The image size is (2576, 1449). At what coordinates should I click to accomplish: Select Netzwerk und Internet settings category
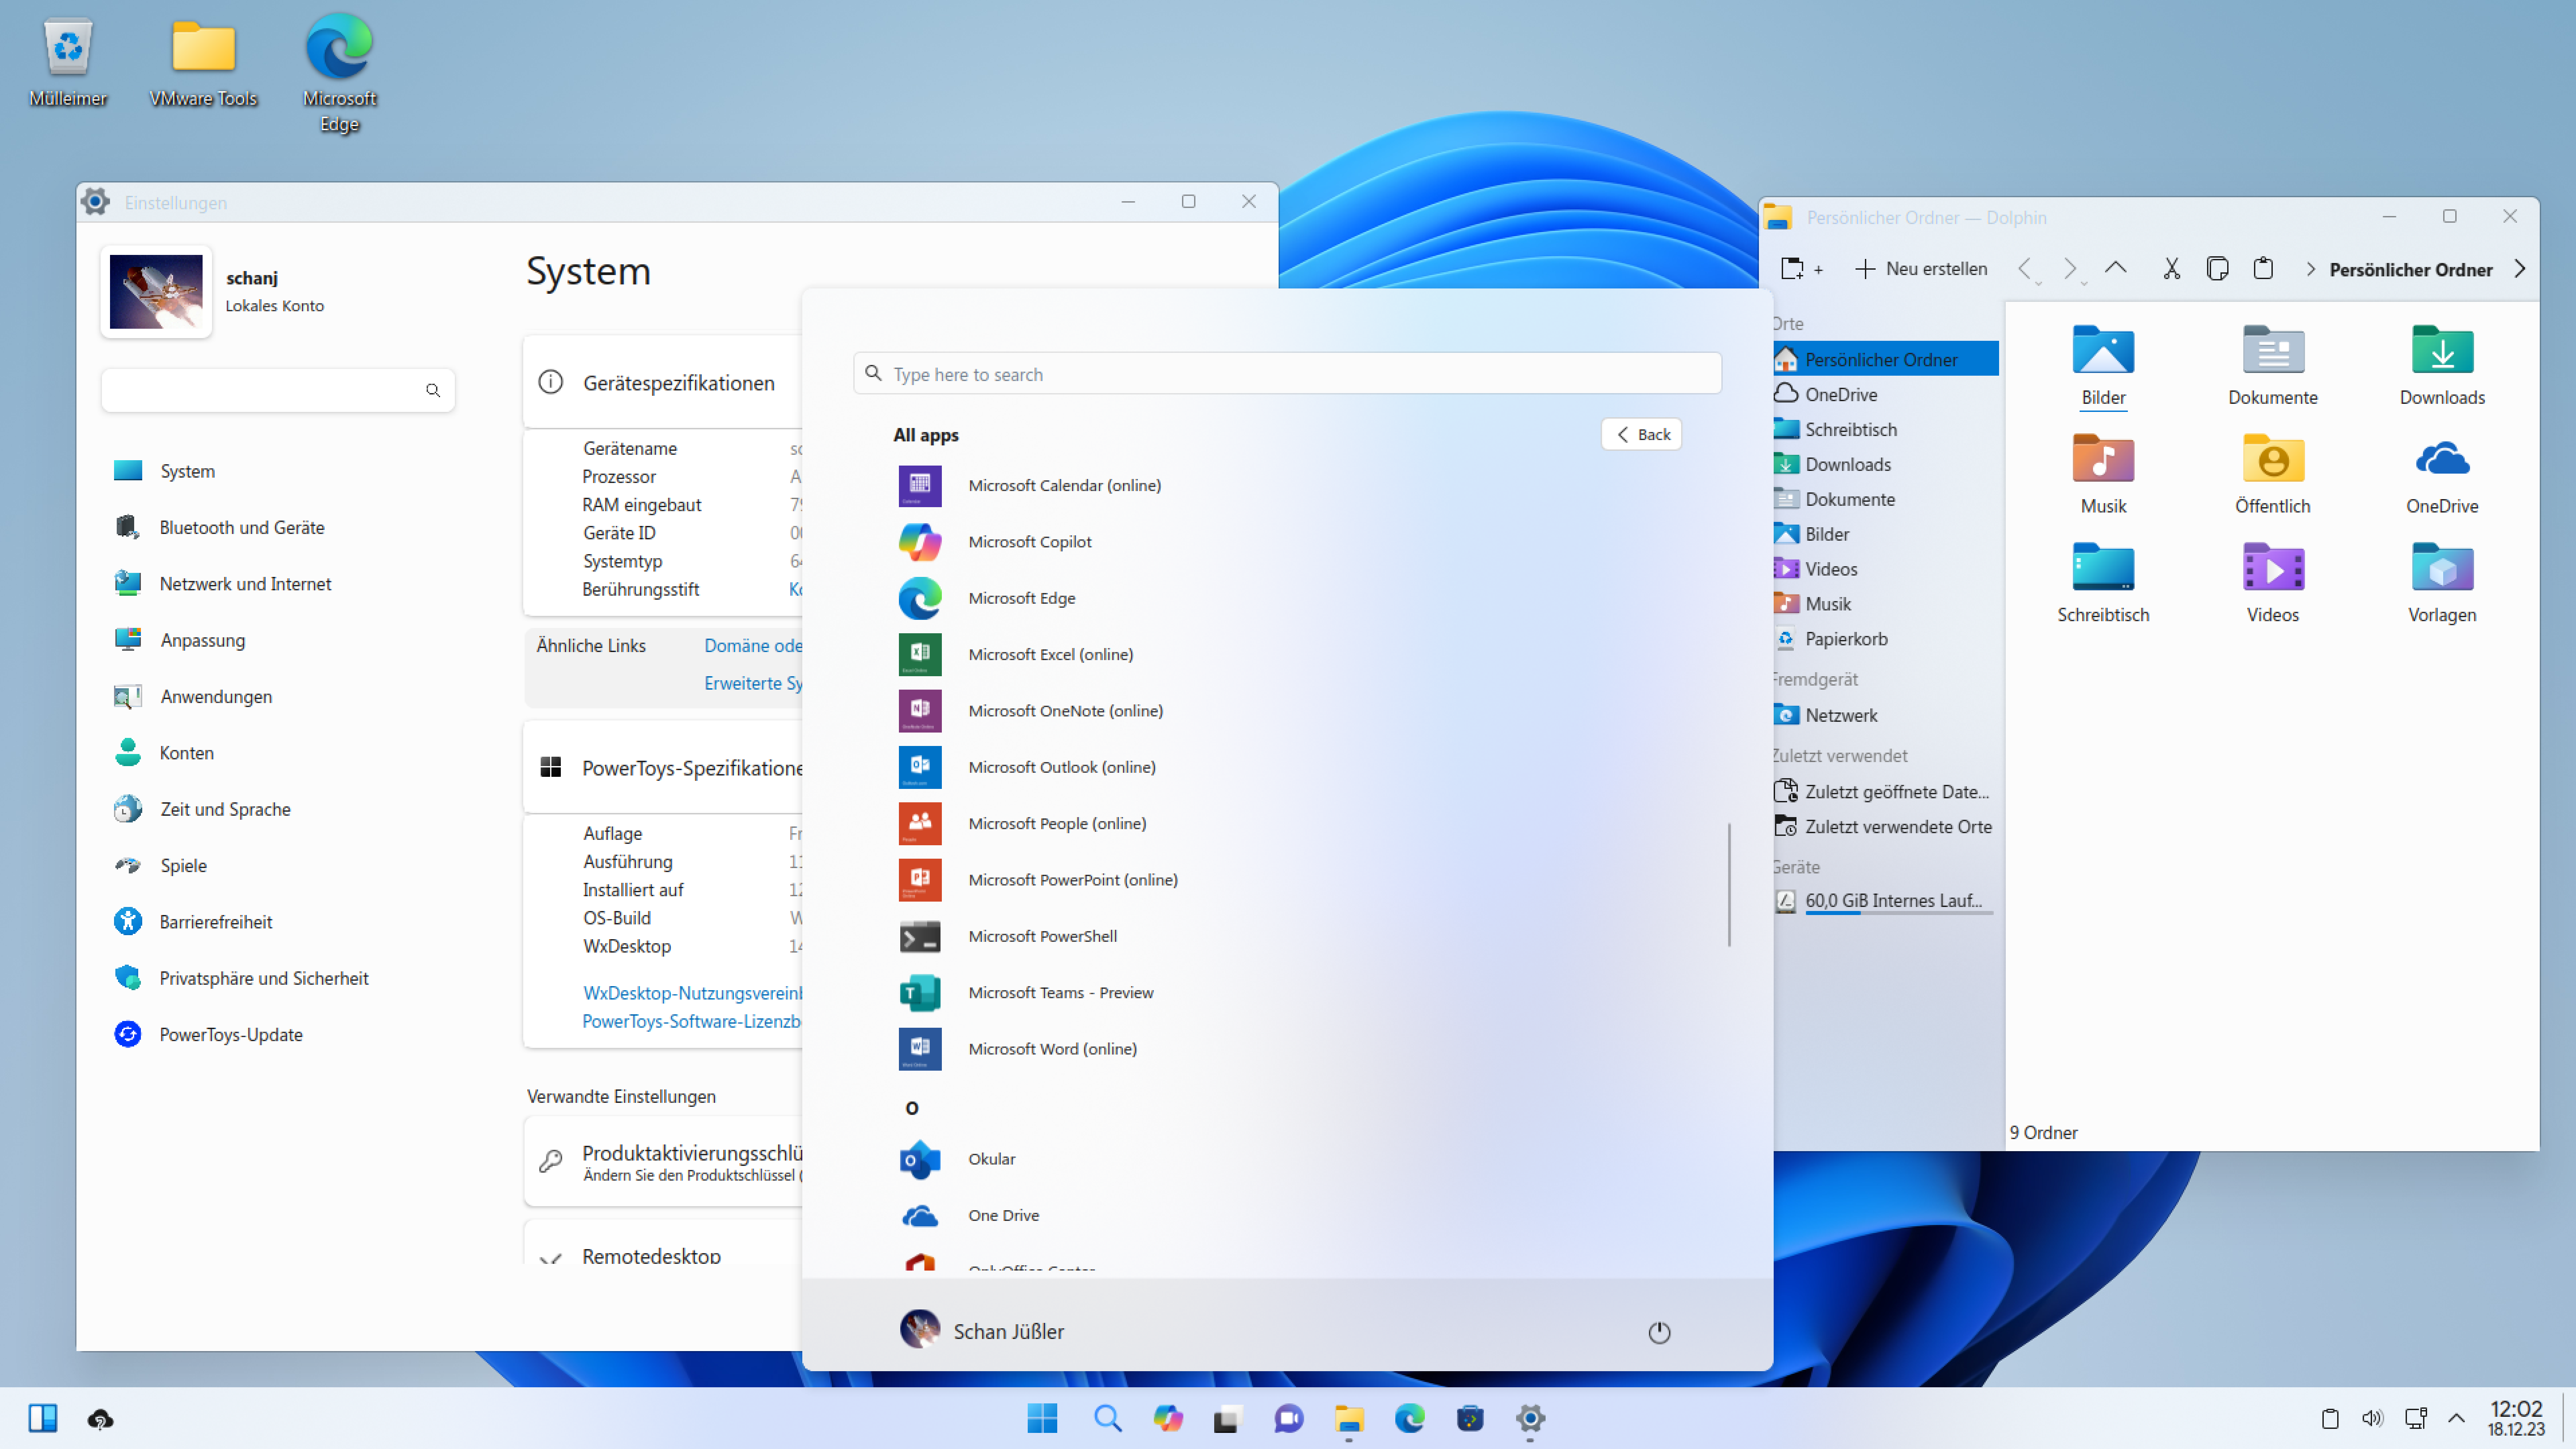click(x=244, y=584)
